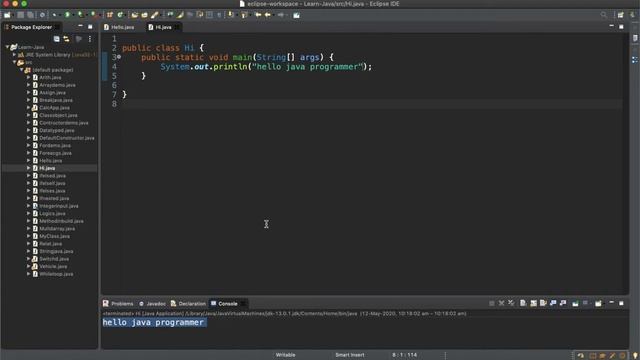640x360 pixels.
Task: Open the Problems tab
Action: pyautogui.click(x=118, y=304)
